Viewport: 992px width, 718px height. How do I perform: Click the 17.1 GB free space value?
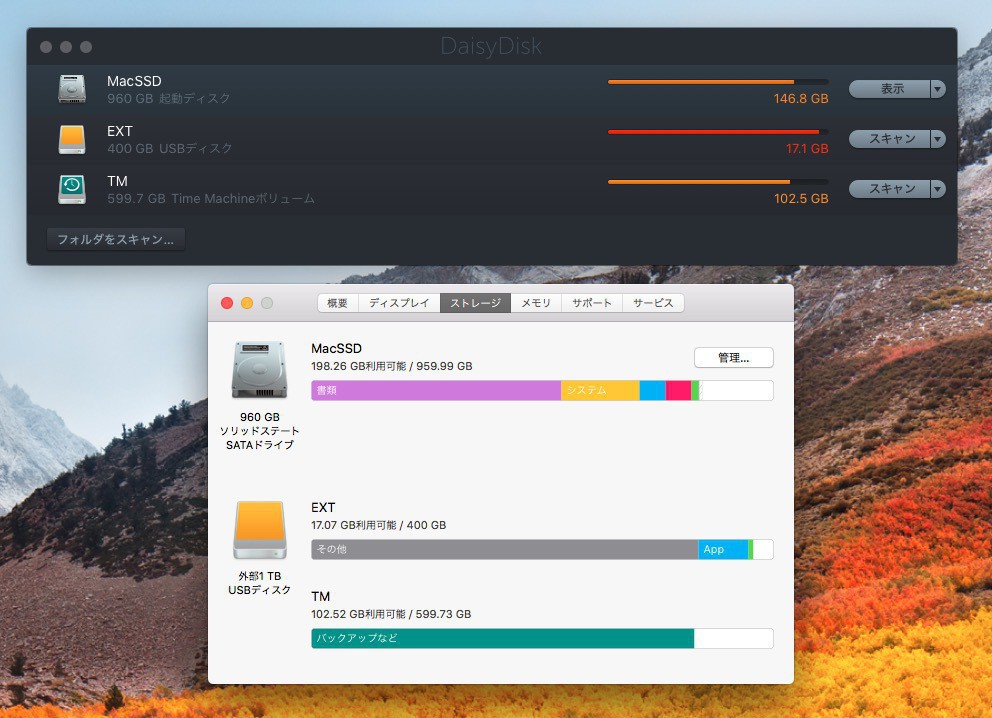click(807, 149)
